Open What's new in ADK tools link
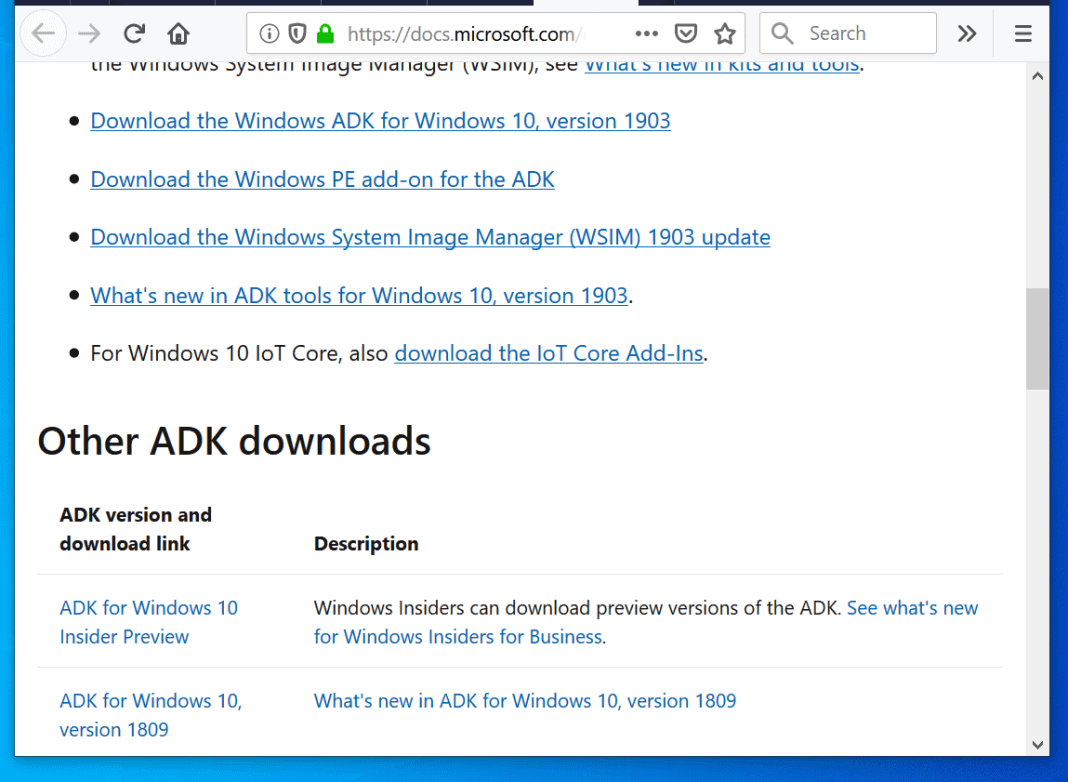 359,295
